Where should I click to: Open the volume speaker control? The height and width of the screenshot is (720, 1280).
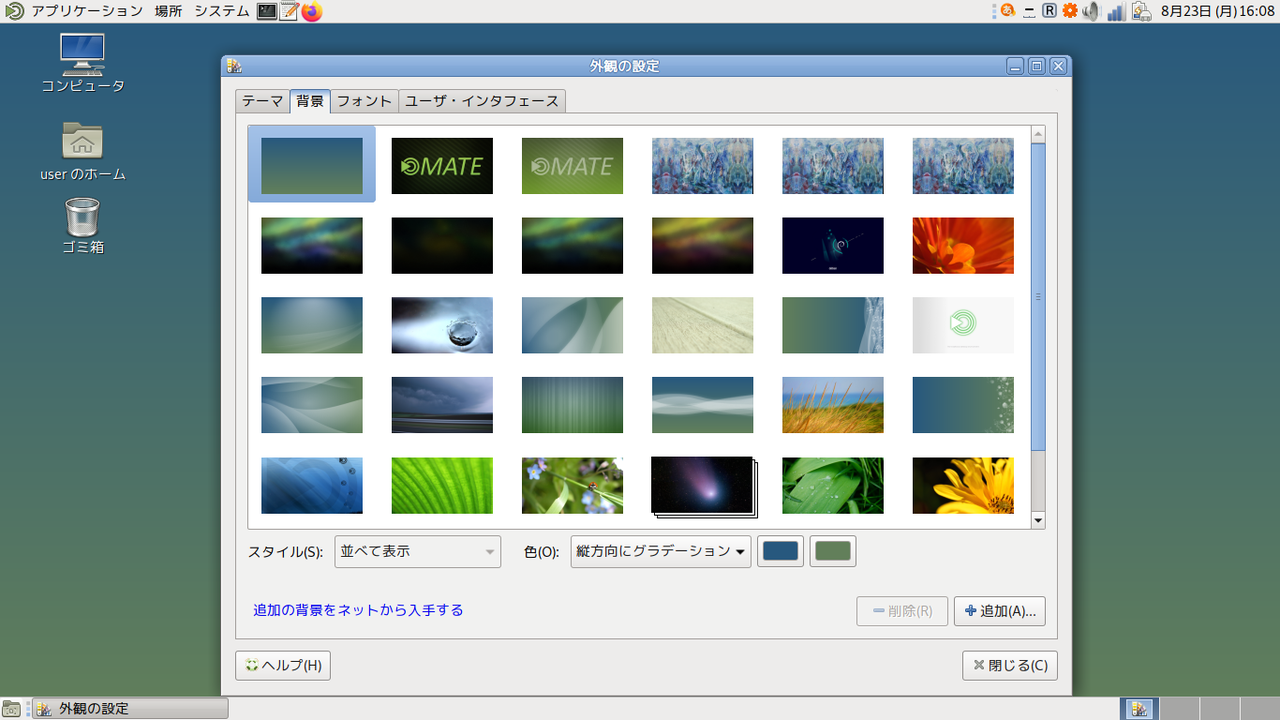point(1091,11)
